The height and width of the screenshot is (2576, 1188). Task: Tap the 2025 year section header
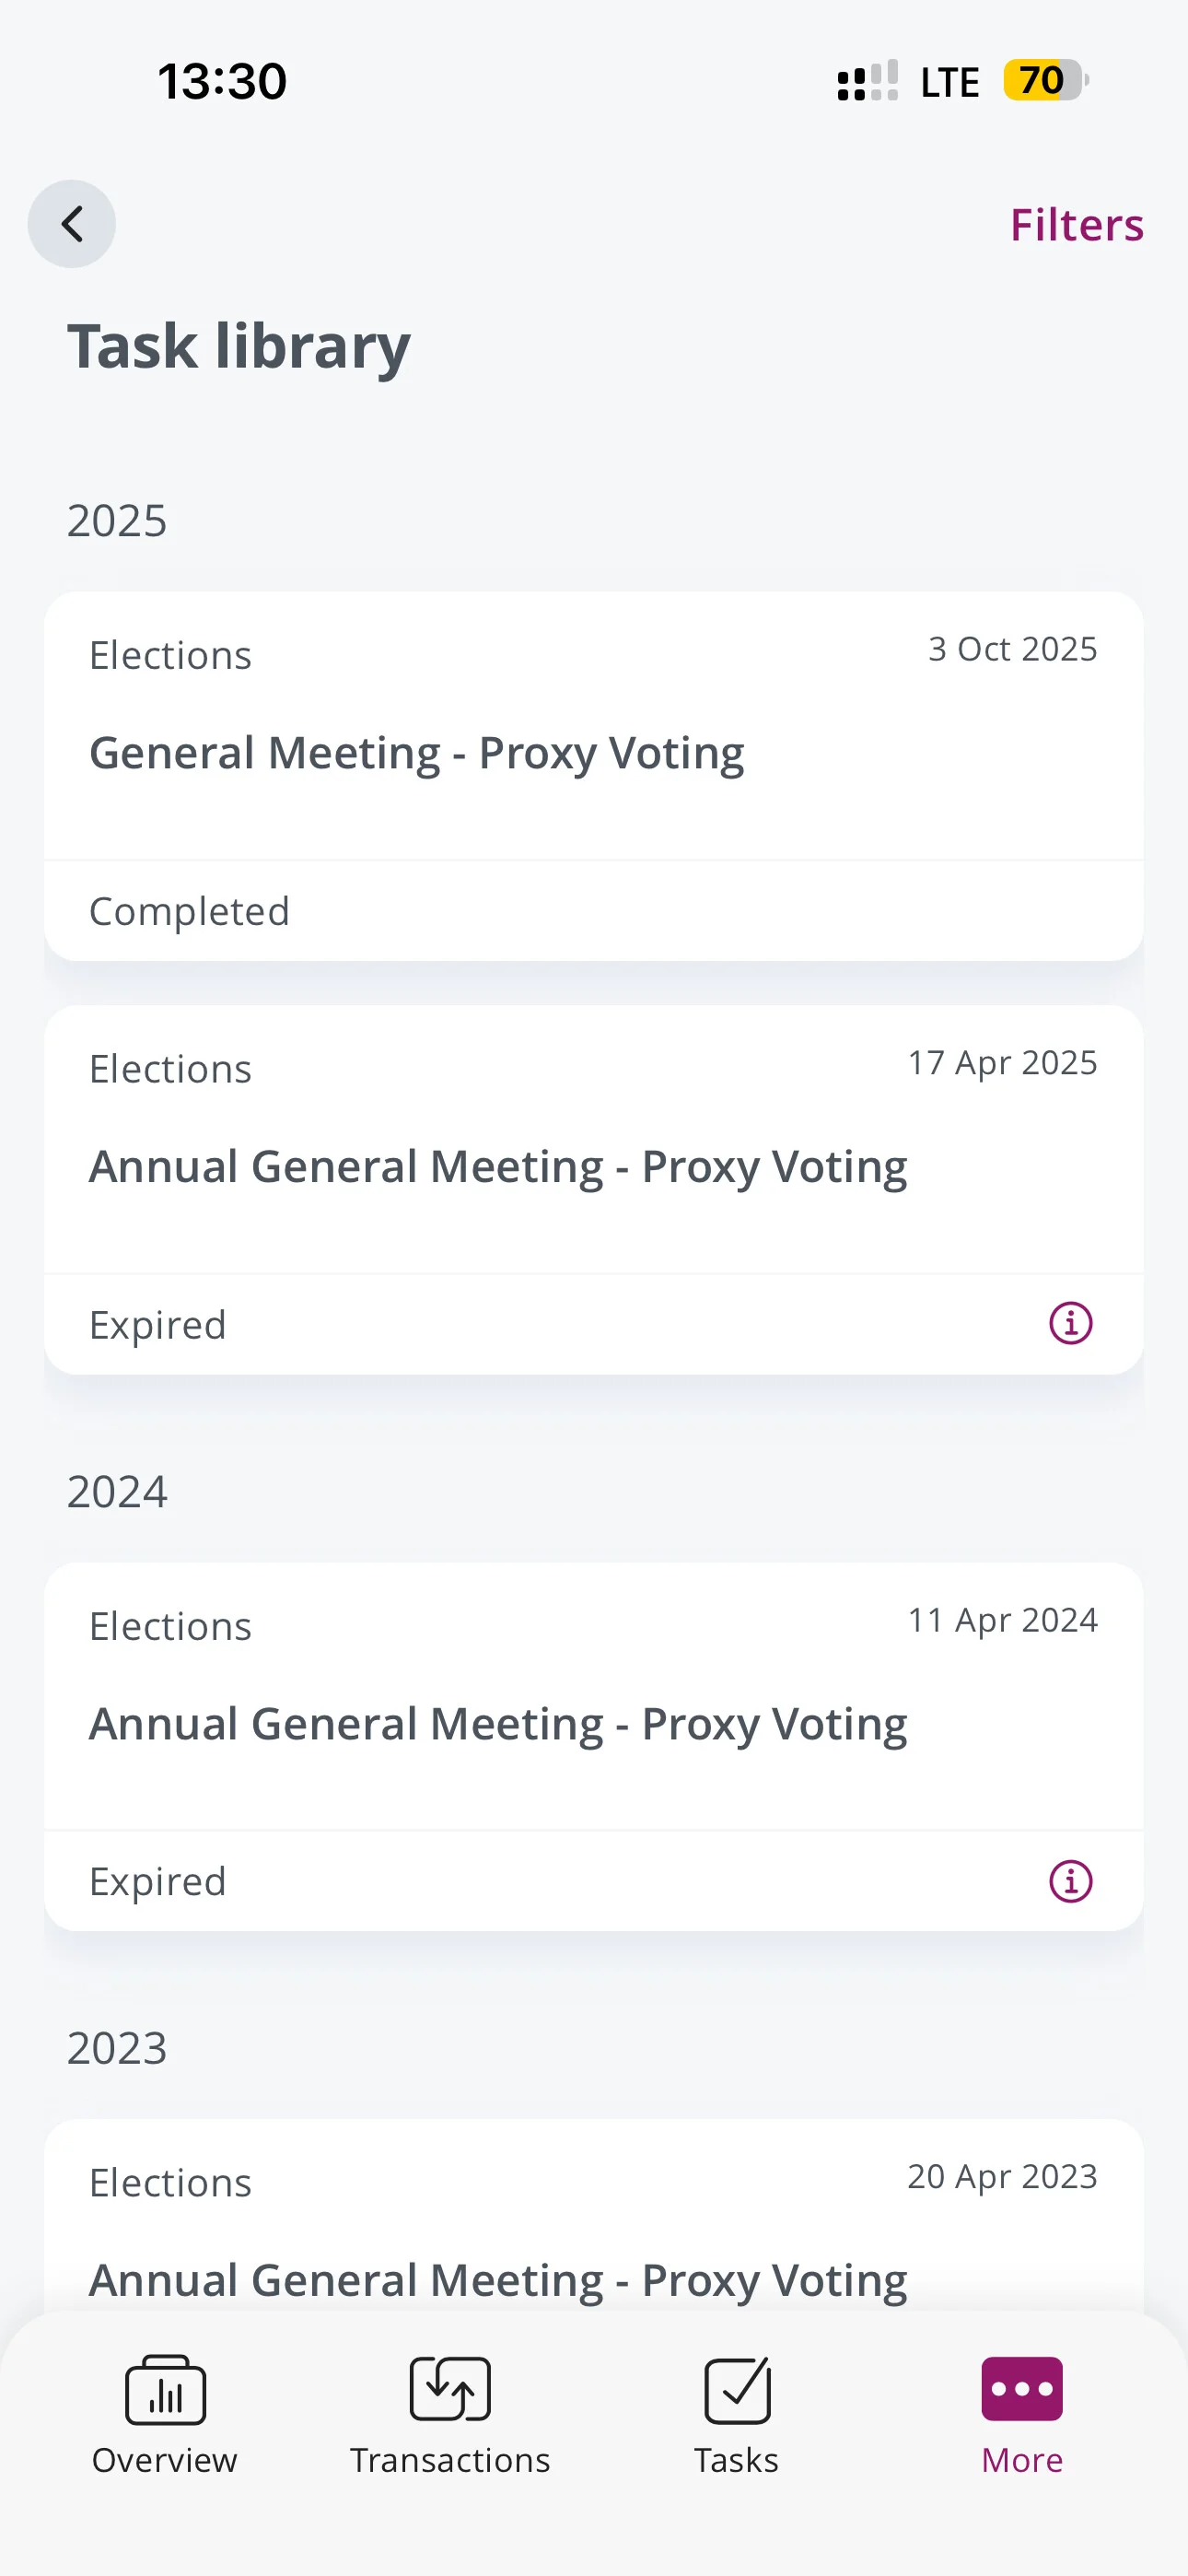pyautogui.click(x=117, y=521)
